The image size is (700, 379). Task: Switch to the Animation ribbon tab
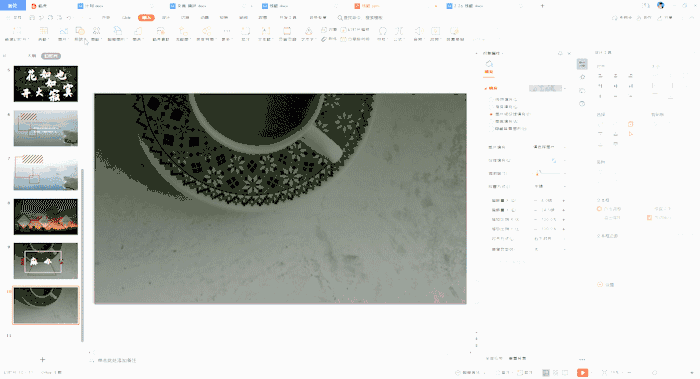(x=204, y=18)
